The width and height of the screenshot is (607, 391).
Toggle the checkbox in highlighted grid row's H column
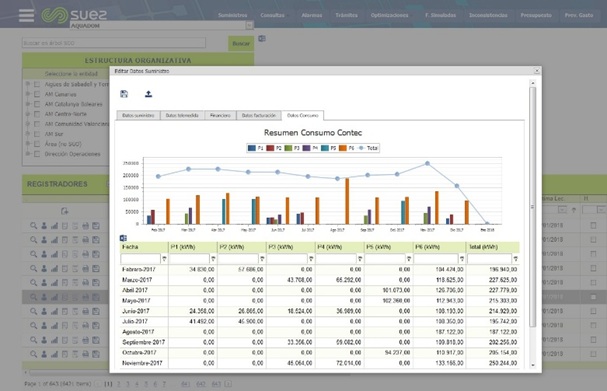[x=593, y=297]
